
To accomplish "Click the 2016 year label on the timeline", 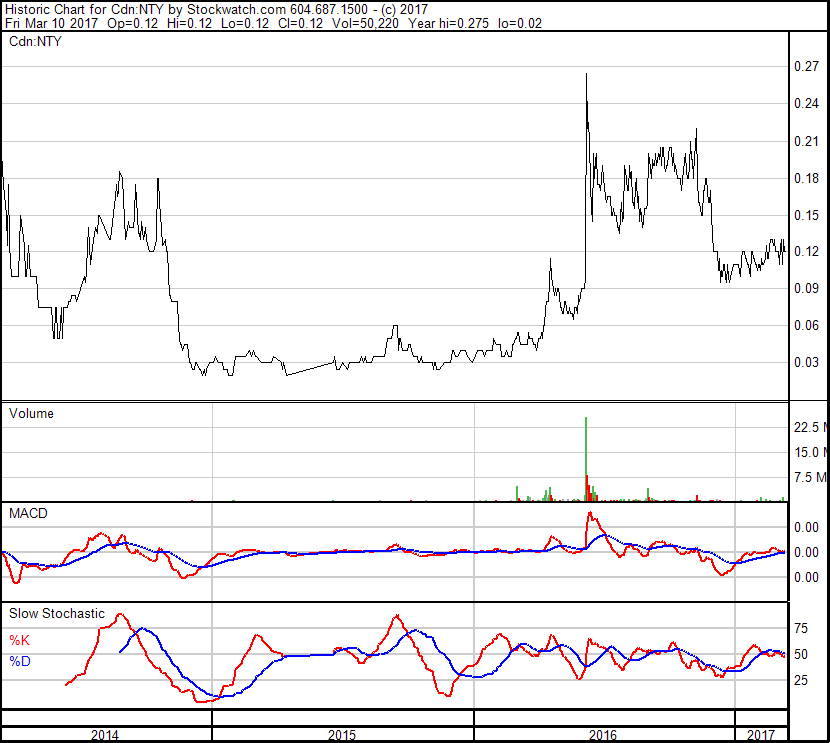I will pyautogui.click(x=603, y=735).
